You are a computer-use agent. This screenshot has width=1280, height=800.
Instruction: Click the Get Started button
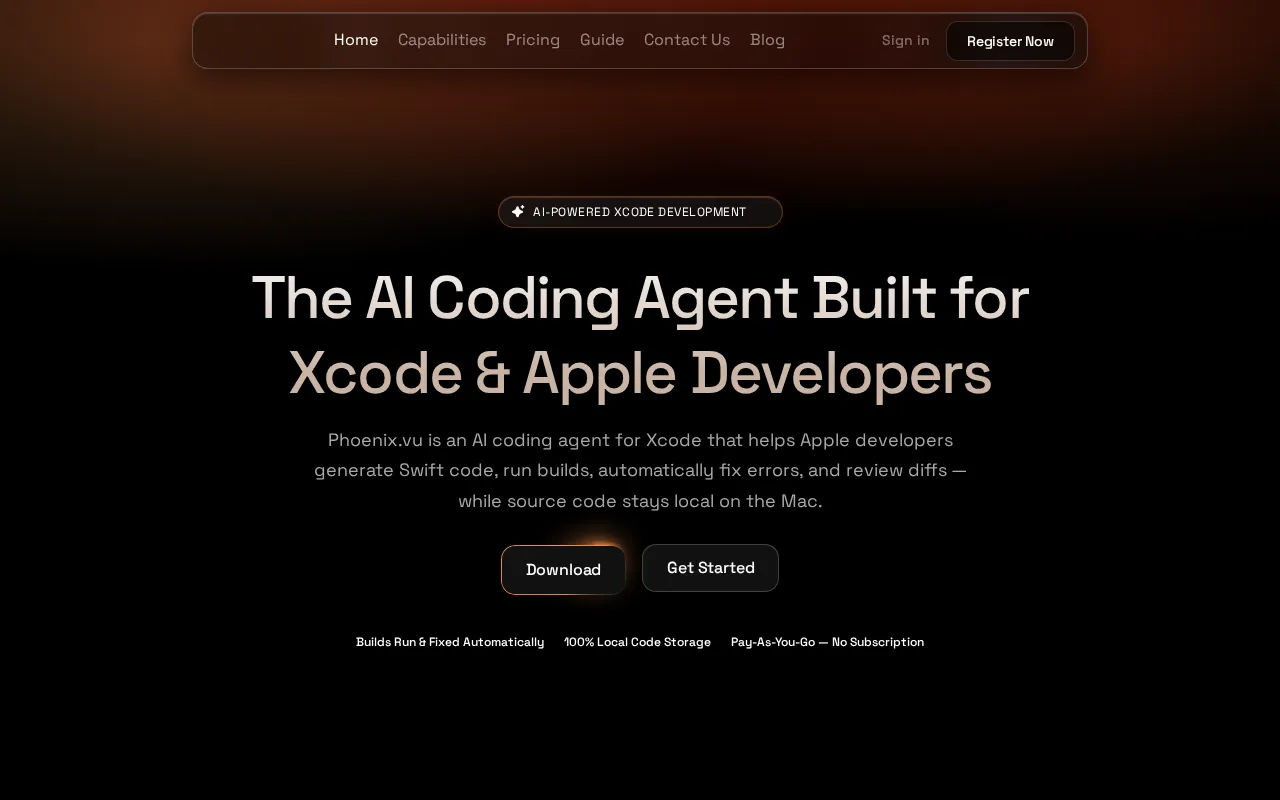(710, 568)
